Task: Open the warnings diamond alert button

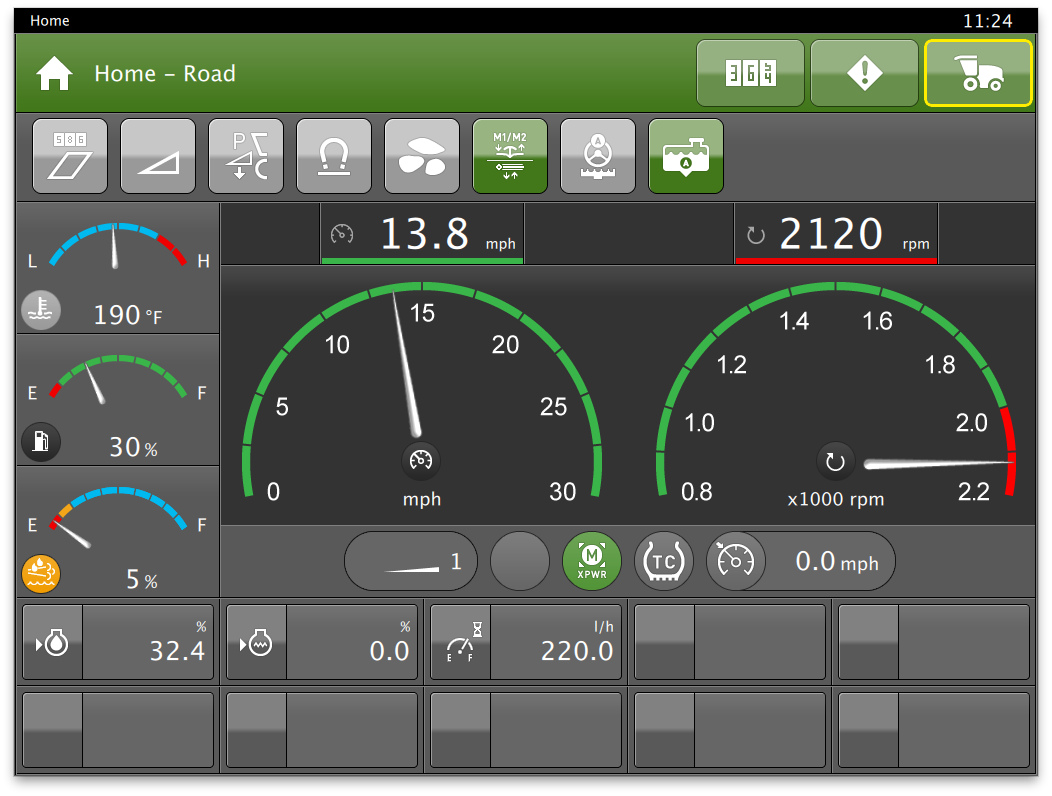Action: pyautogui.click(x=864, y=73)
